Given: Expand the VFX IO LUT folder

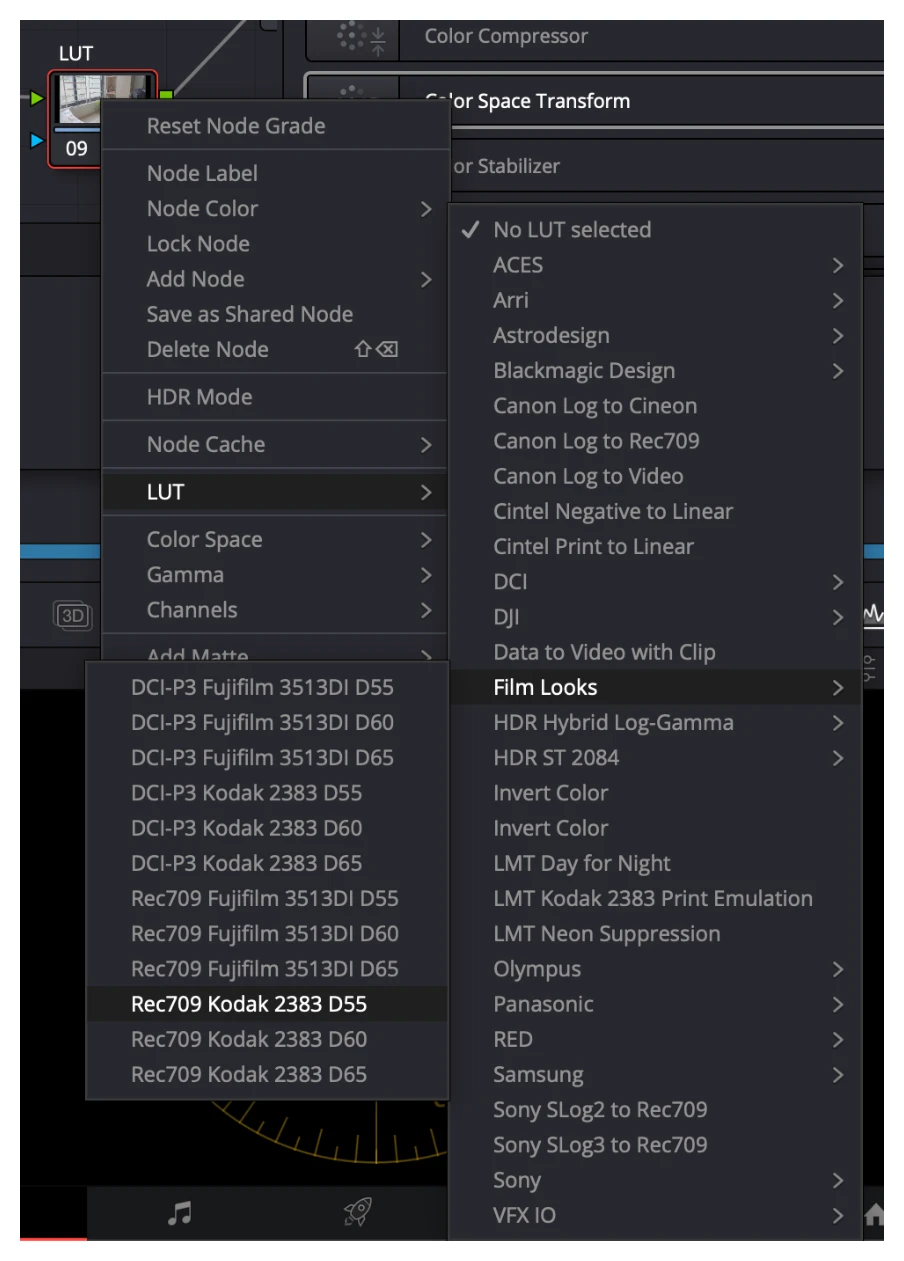Looking at the screenshot, I should coord(655,1216).
